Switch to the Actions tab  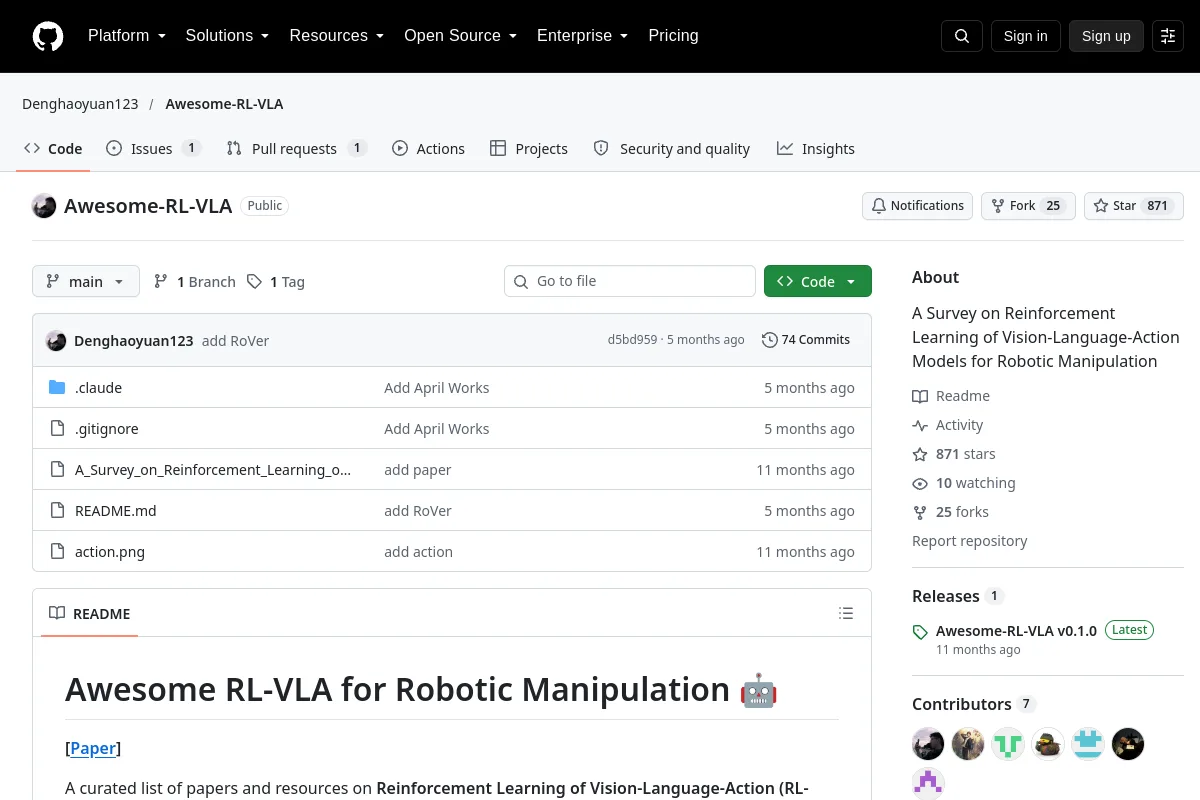click(428, 149)
